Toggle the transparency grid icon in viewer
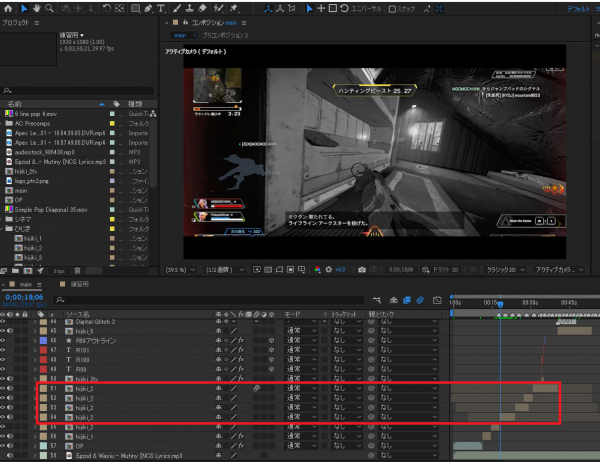This screenshot has width=600, height=462. (x=268, y=269)
